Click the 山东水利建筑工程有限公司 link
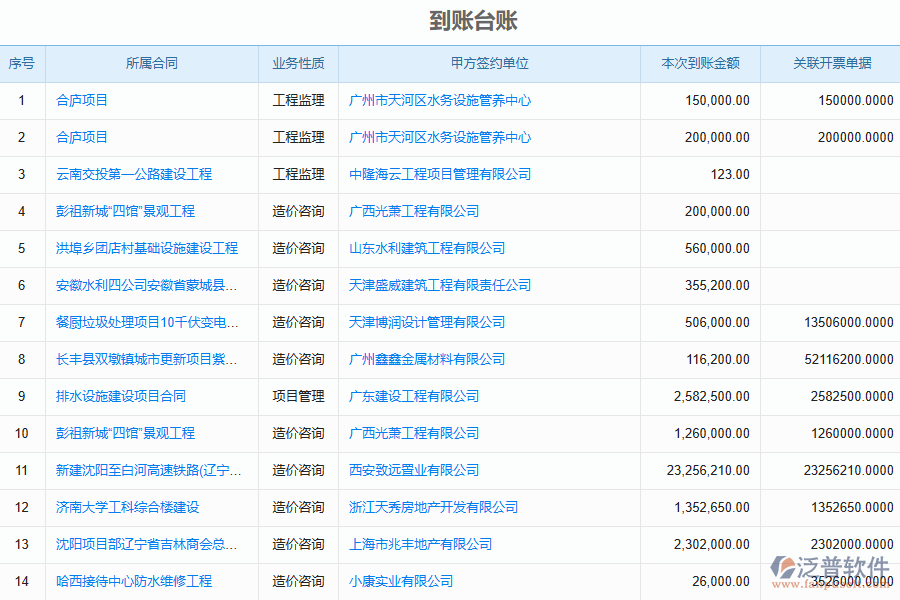Screen dimensions: 900x600 [x=427, y=248]
